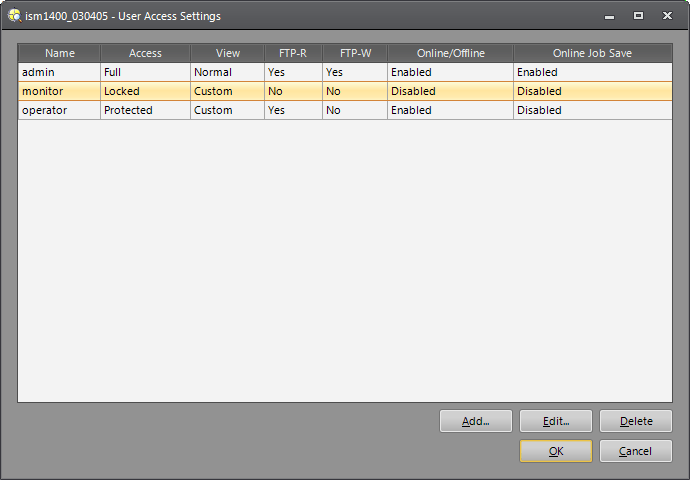
Task: Sort by the Access column header
Action: pos(145,53)
